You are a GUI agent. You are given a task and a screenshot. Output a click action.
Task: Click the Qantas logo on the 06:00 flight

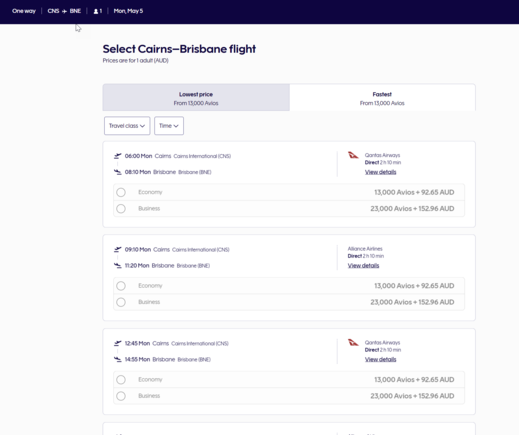[353, 155]
